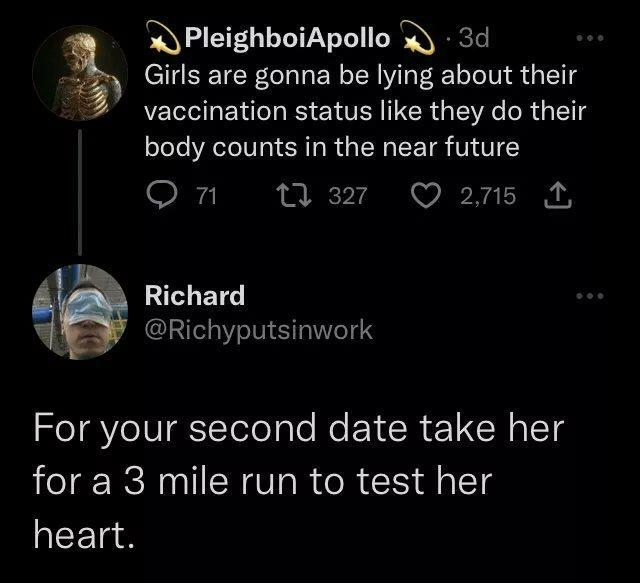
Task: Open the three-dot menu on Richard's tweet
Action: 592,296
